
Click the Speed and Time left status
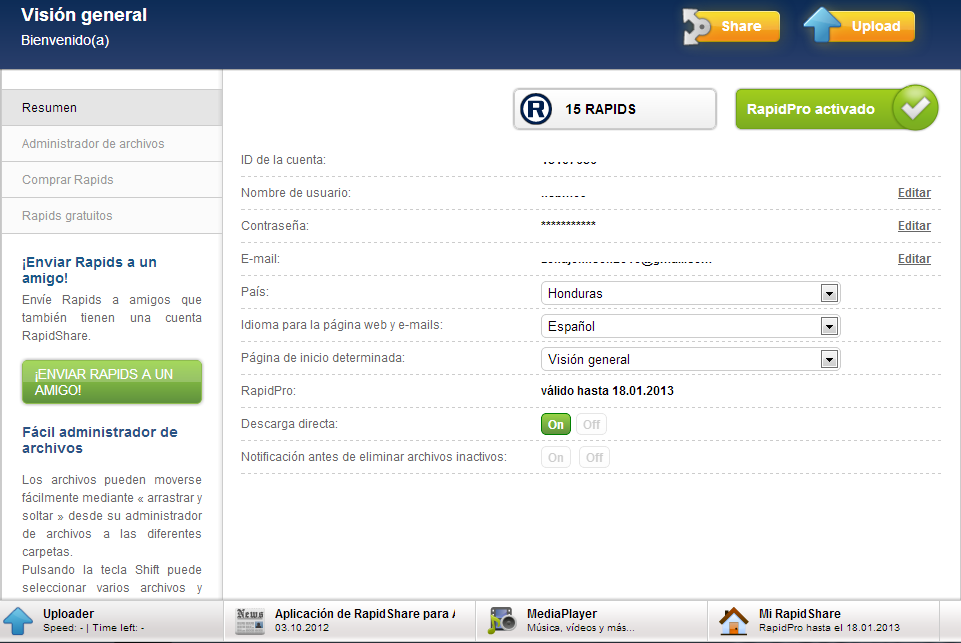[94, 628]
